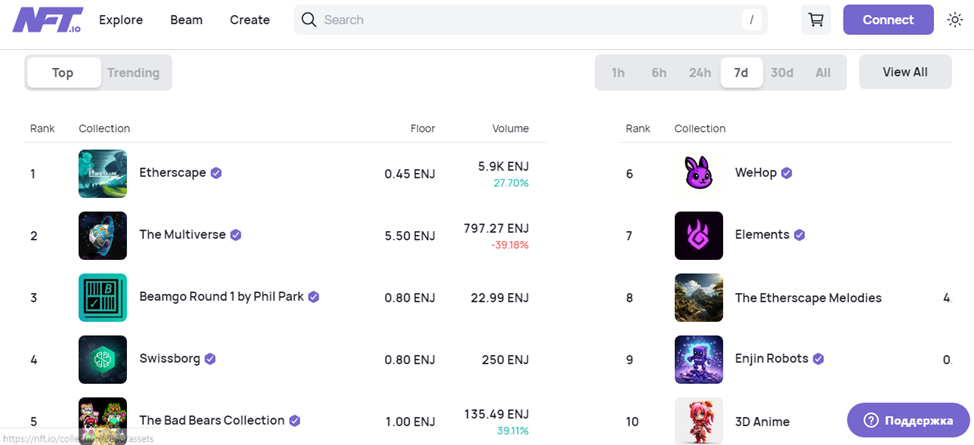The image size is (974, 445).
Task: Click the search magnifier icon
Action: (x=309, y=20)
